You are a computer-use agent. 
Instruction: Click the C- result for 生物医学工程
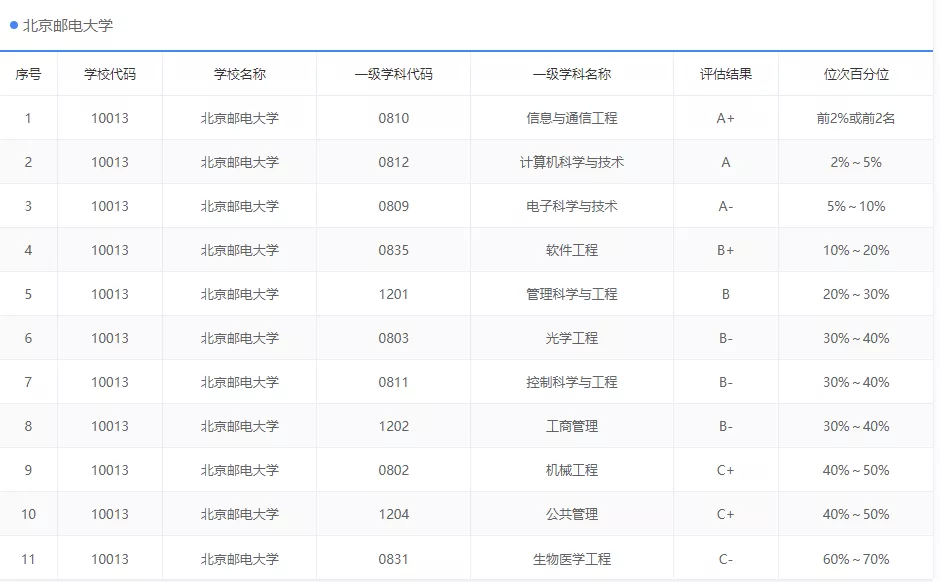(x=726, y=557)
